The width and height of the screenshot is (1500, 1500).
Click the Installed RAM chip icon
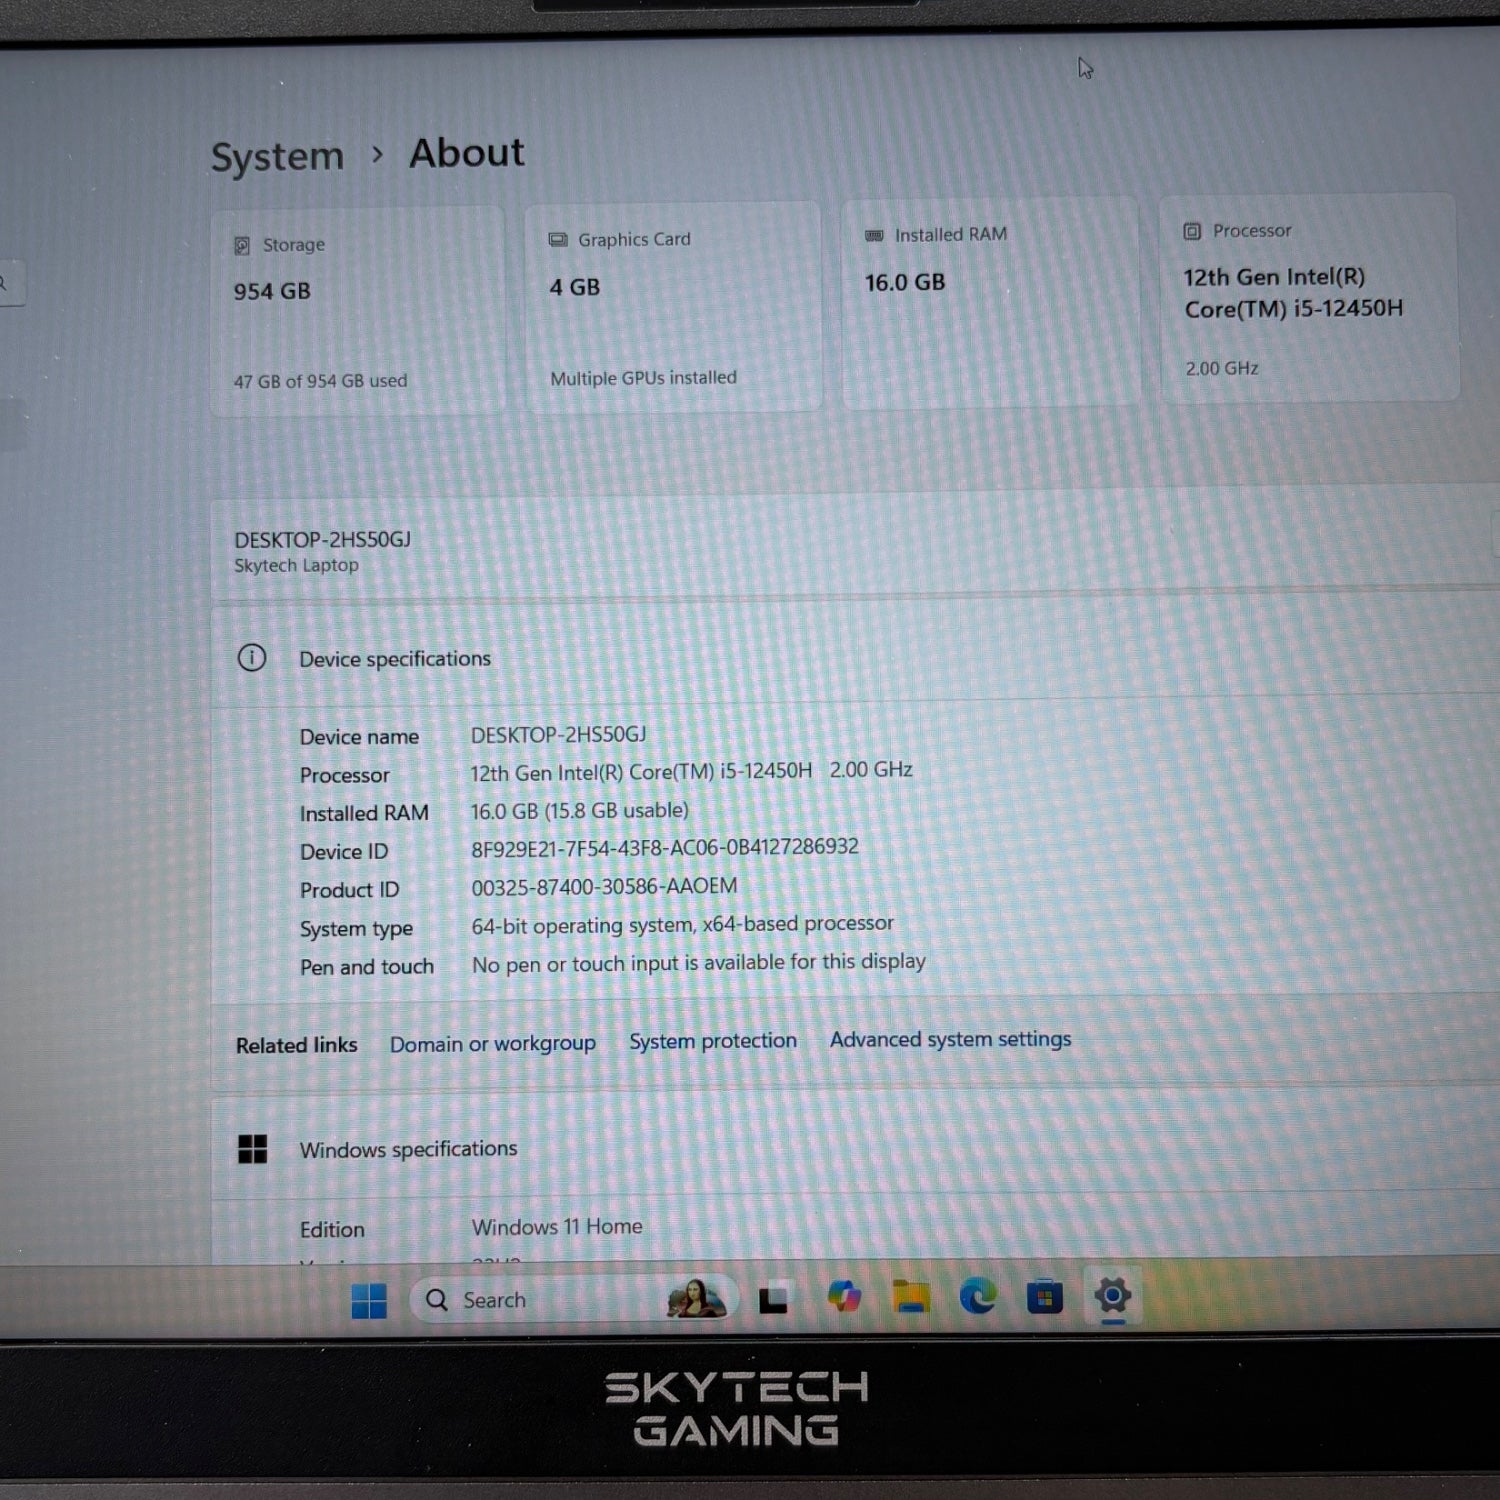coord(874,236)
